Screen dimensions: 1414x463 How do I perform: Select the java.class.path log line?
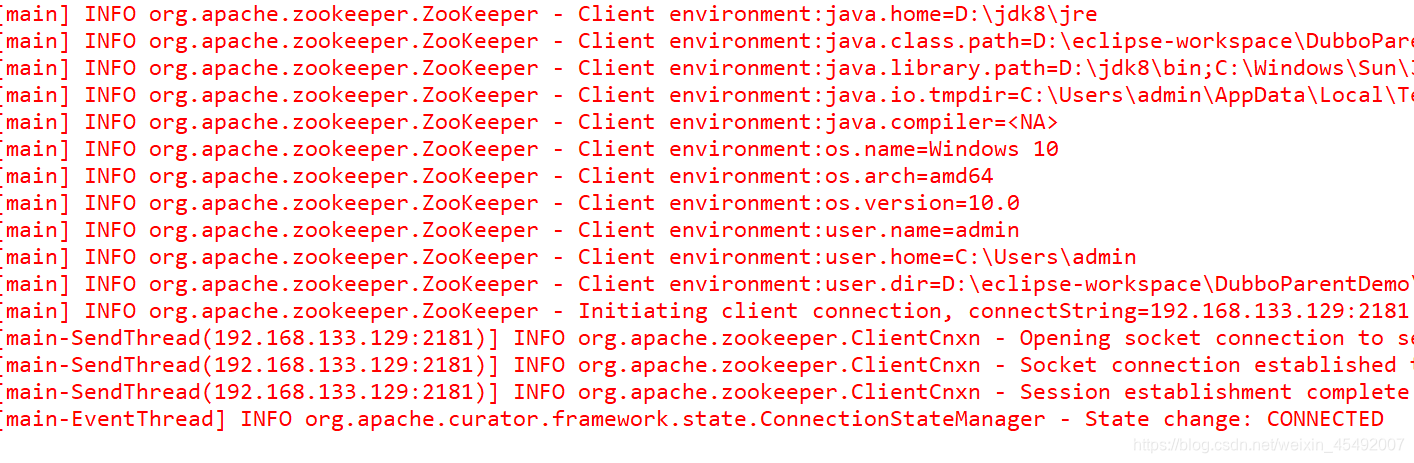708,41
